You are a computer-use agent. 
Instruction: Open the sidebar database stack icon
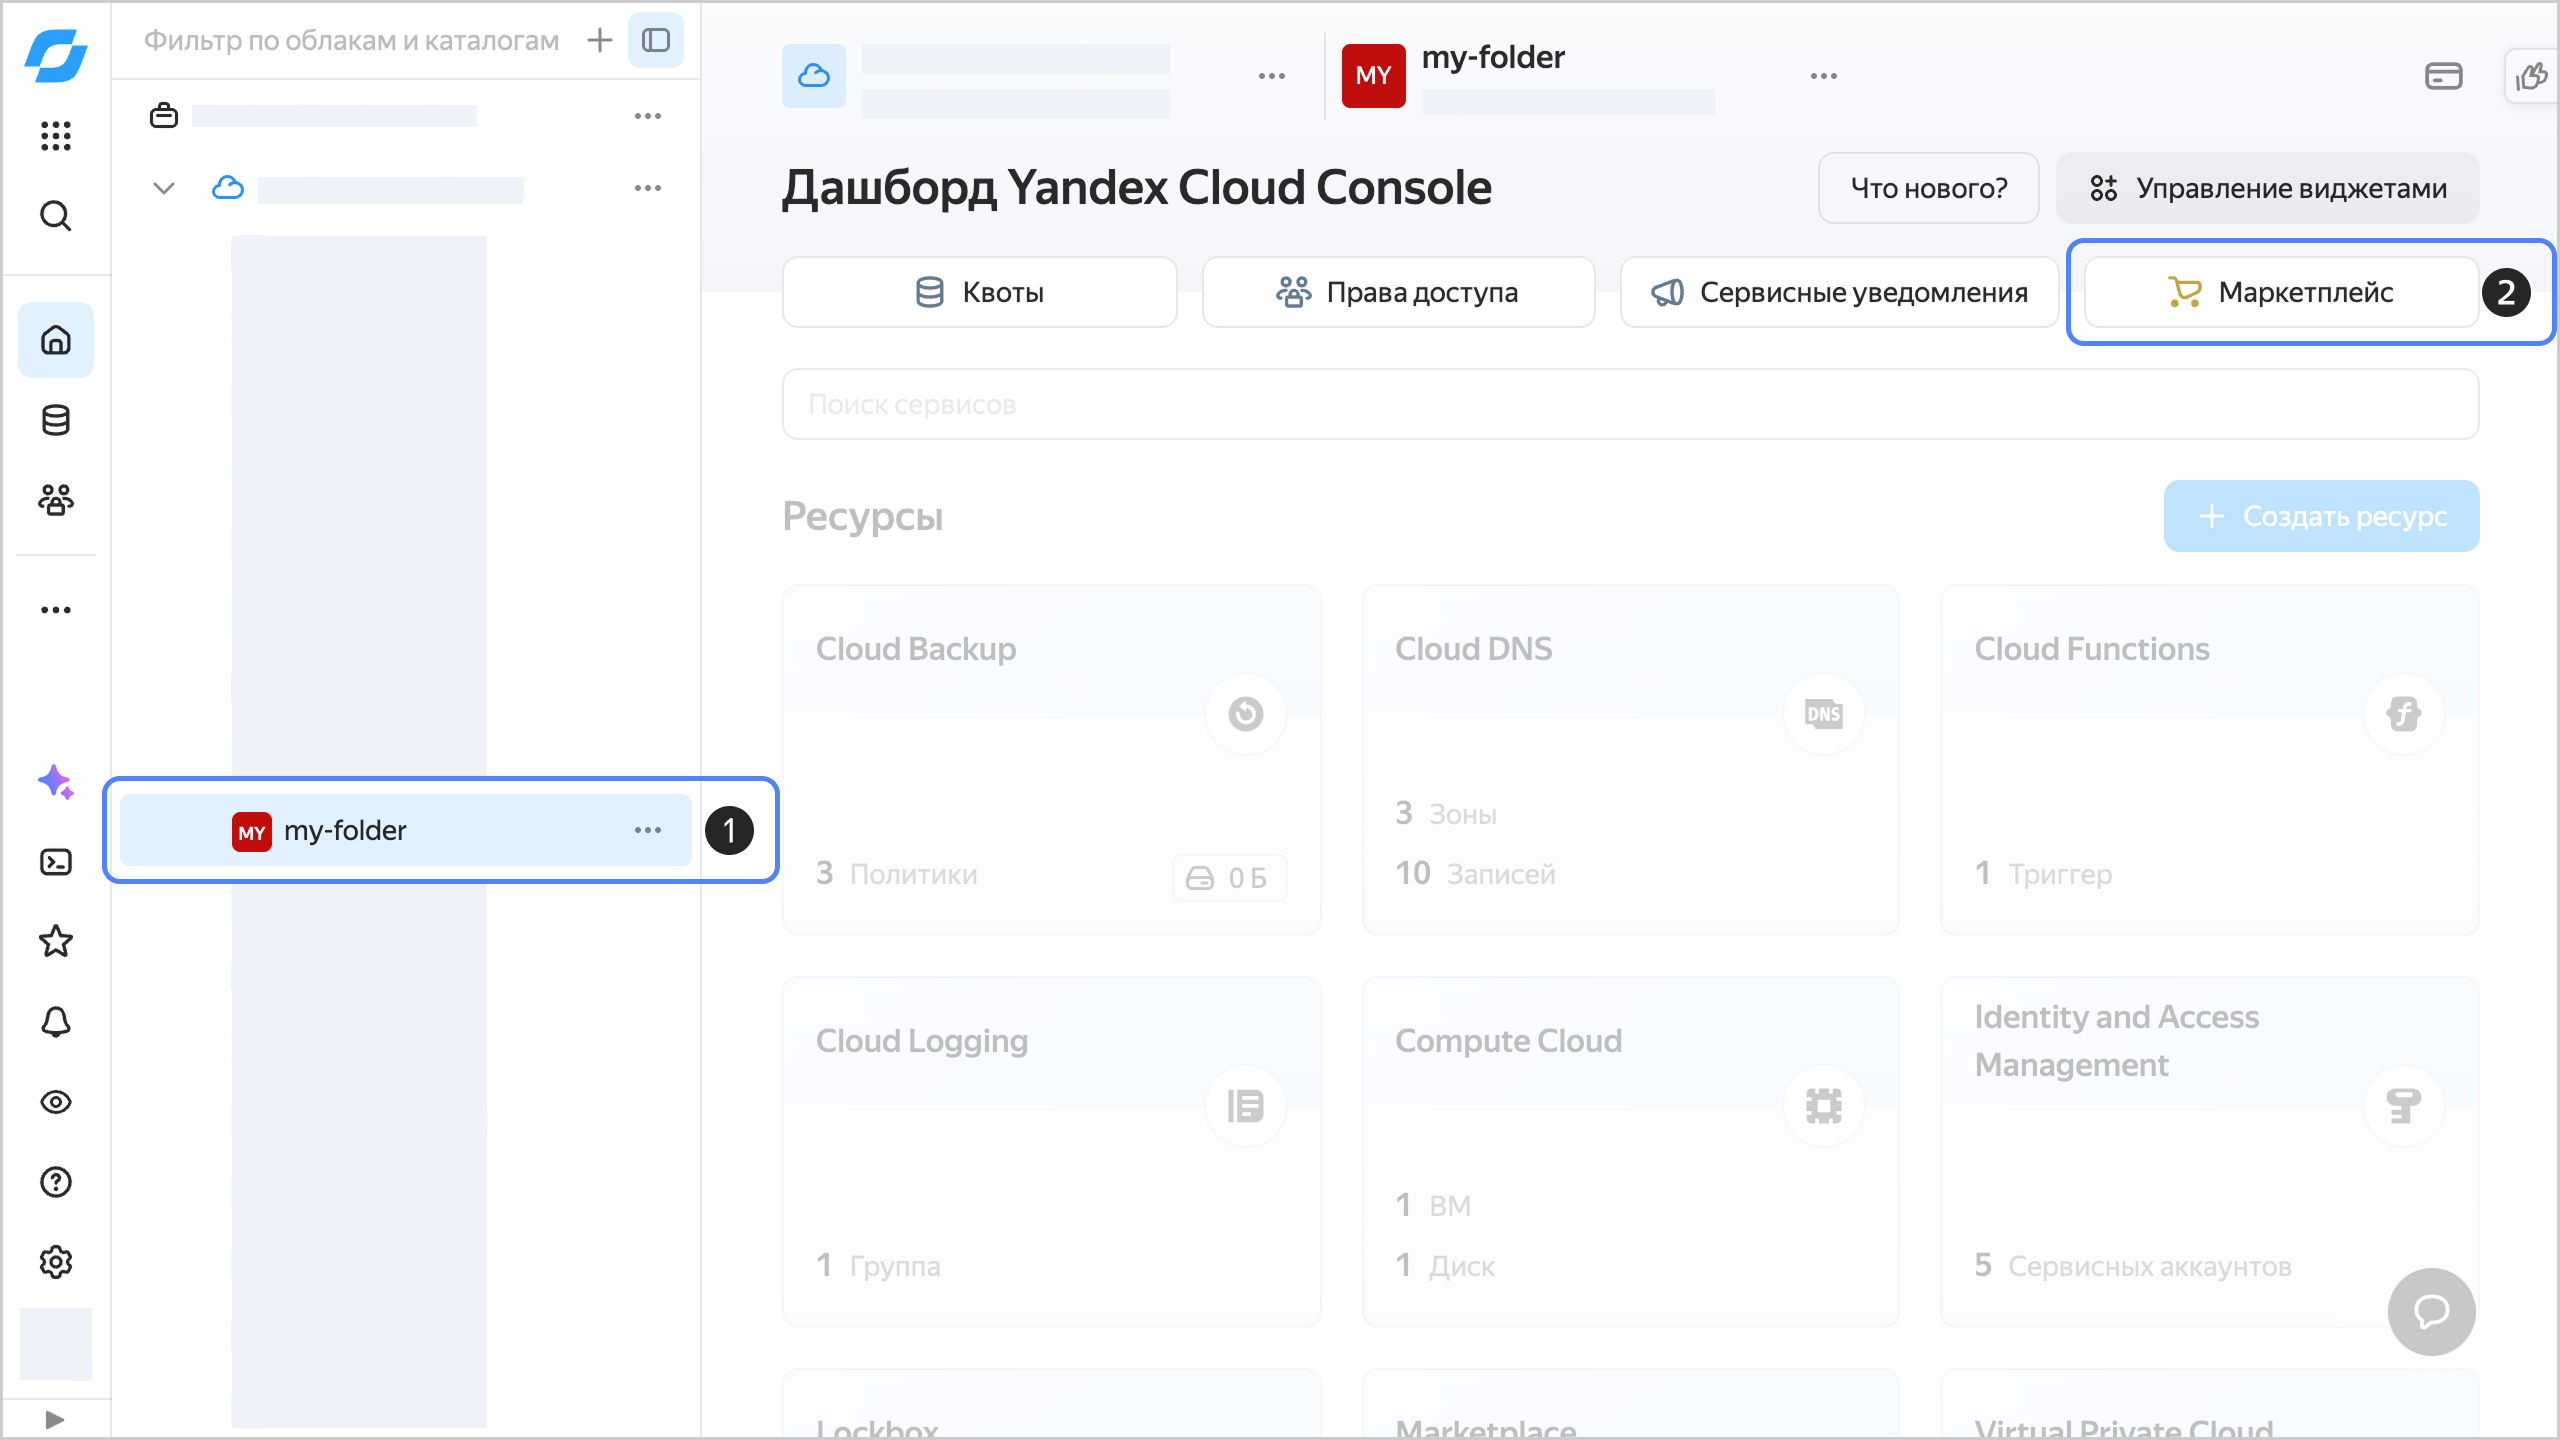[x=56, y=420]
